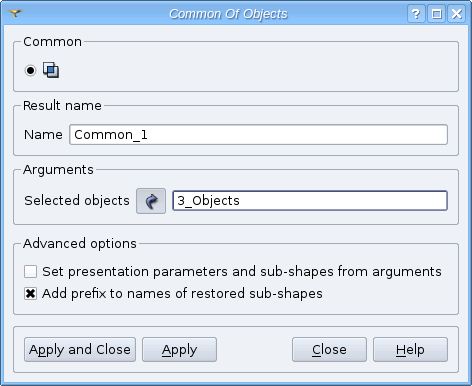
Task: Click the Apply and Close button
Action: point(80,350)
